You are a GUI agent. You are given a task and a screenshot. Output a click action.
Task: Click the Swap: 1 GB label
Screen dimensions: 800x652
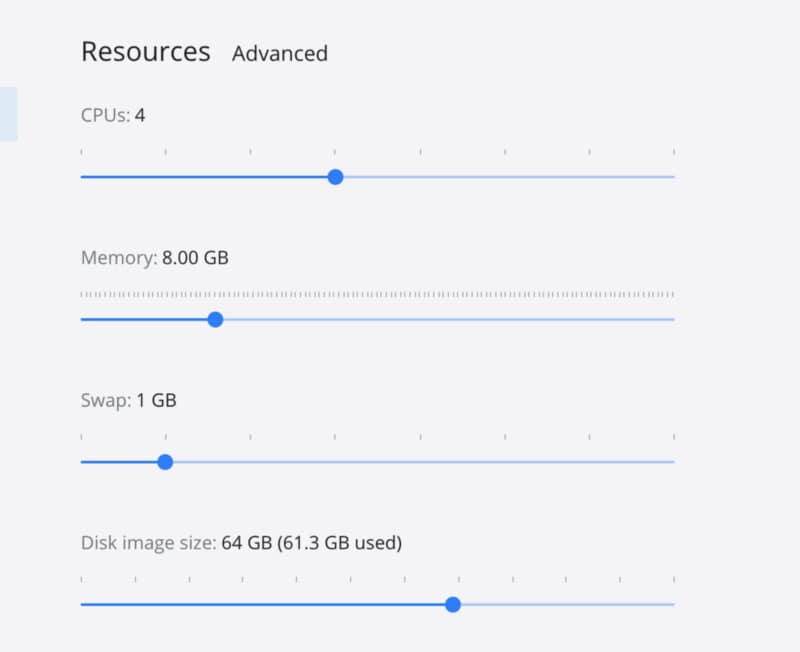(128, 400)
